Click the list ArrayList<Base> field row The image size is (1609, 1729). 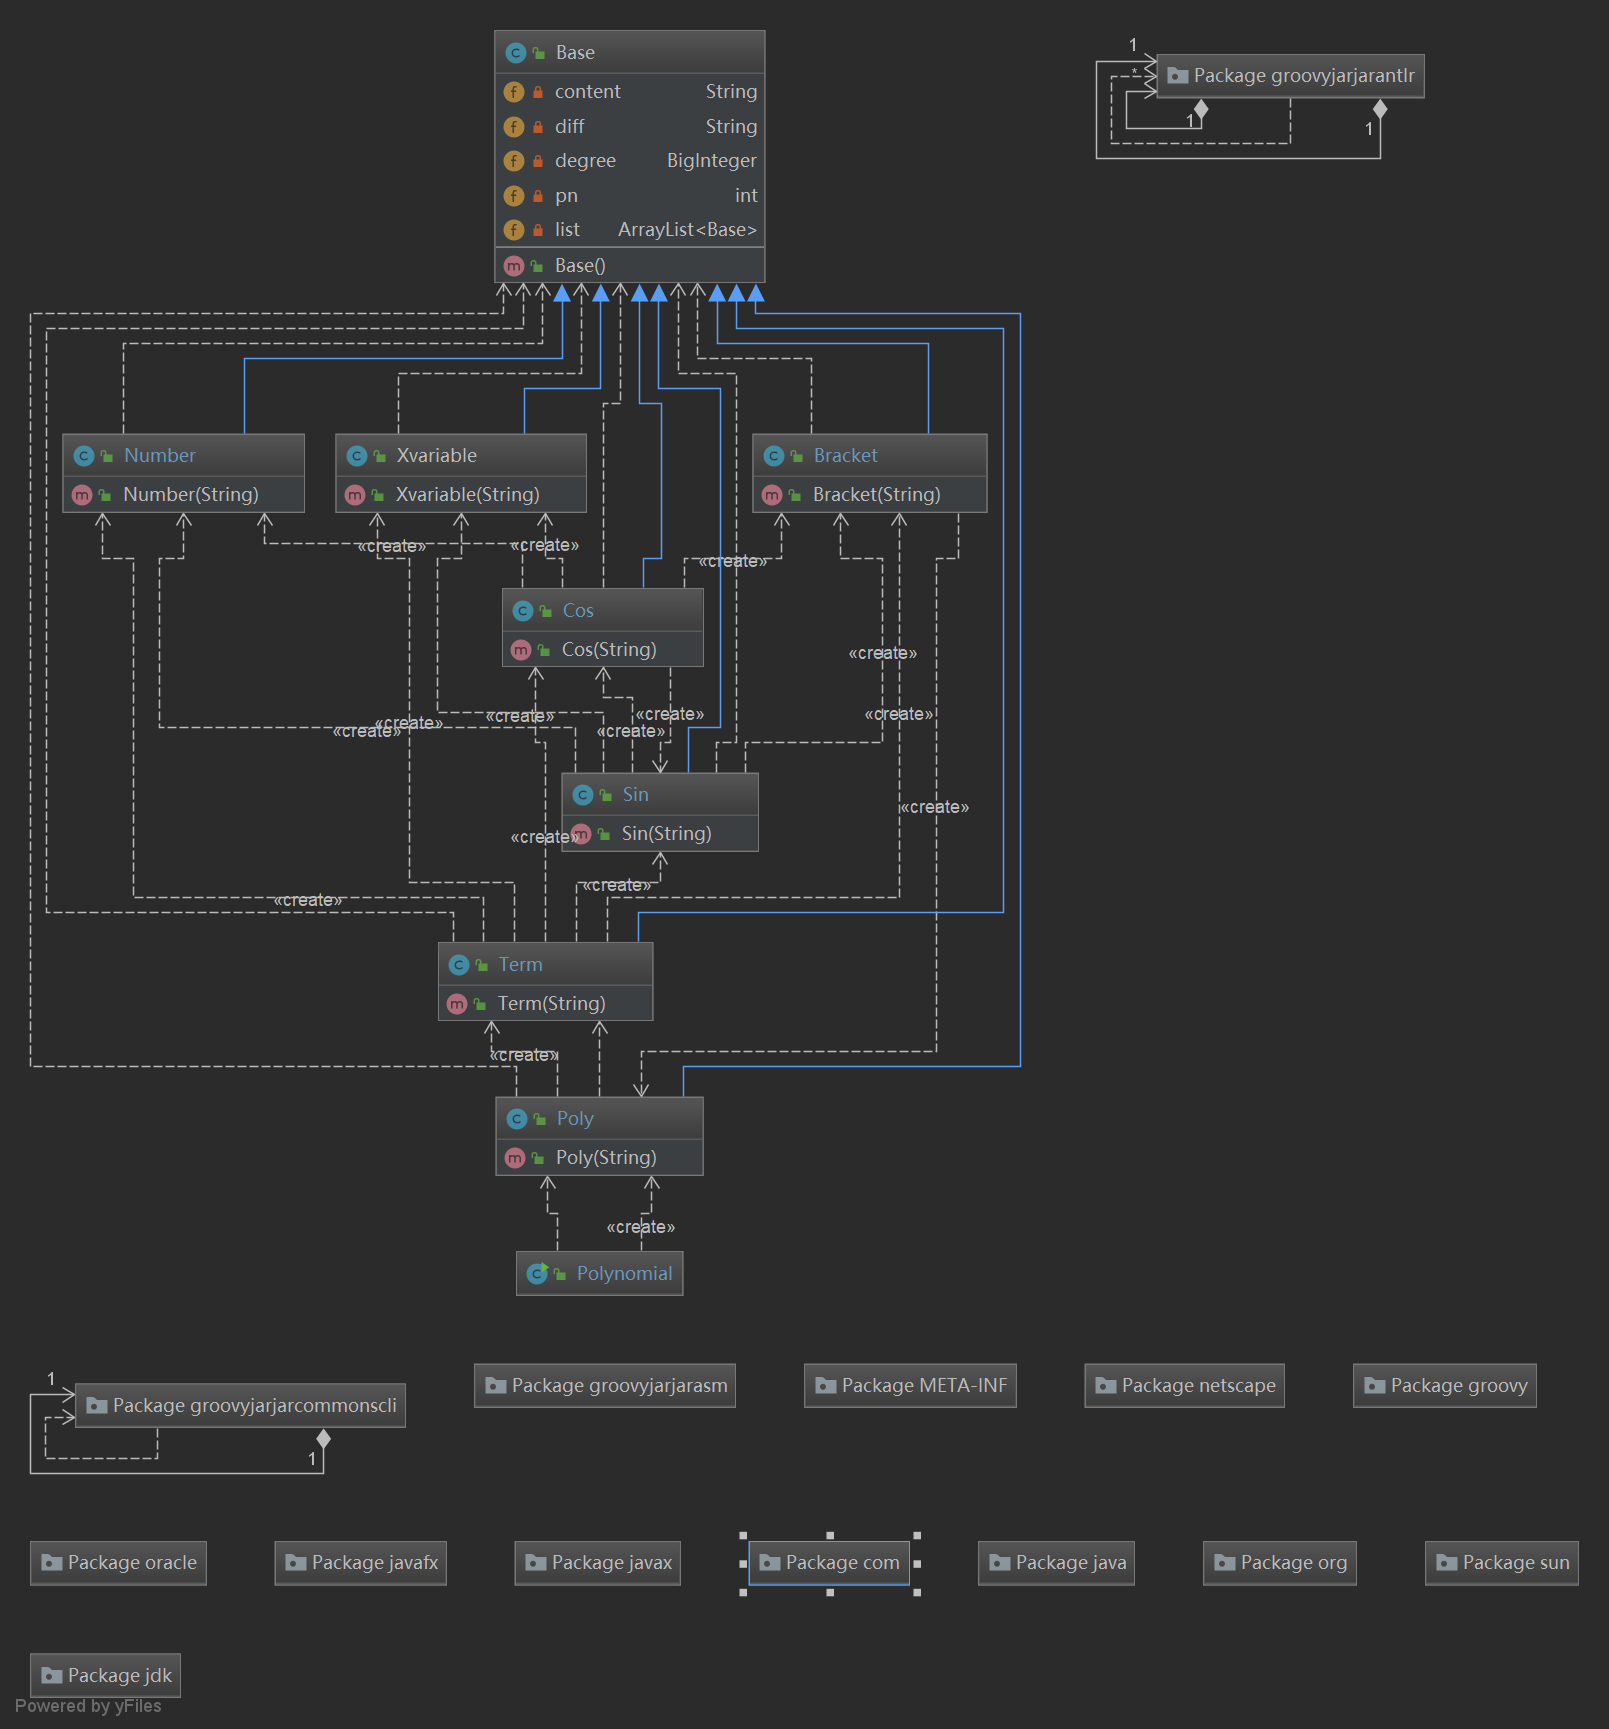[630, 230]
